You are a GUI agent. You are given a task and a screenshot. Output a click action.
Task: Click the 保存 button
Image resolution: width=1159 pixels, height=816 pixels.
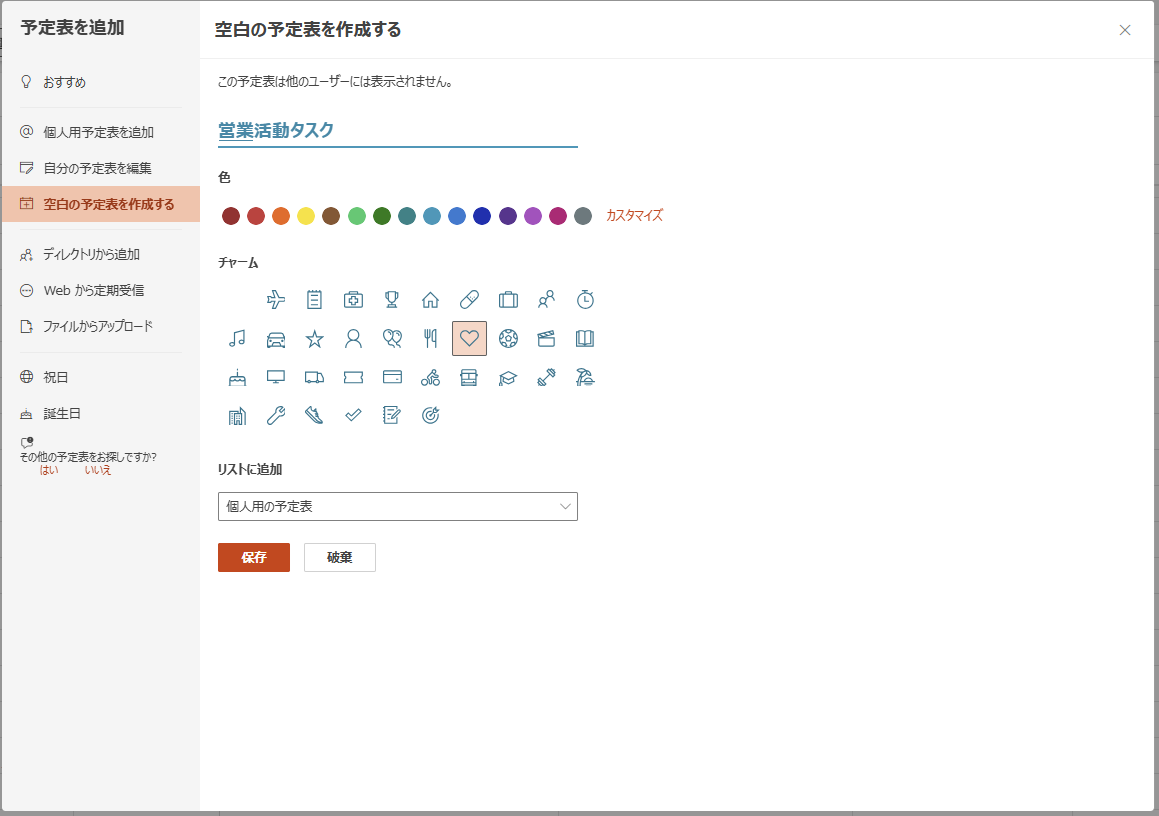tap(253, 557)
